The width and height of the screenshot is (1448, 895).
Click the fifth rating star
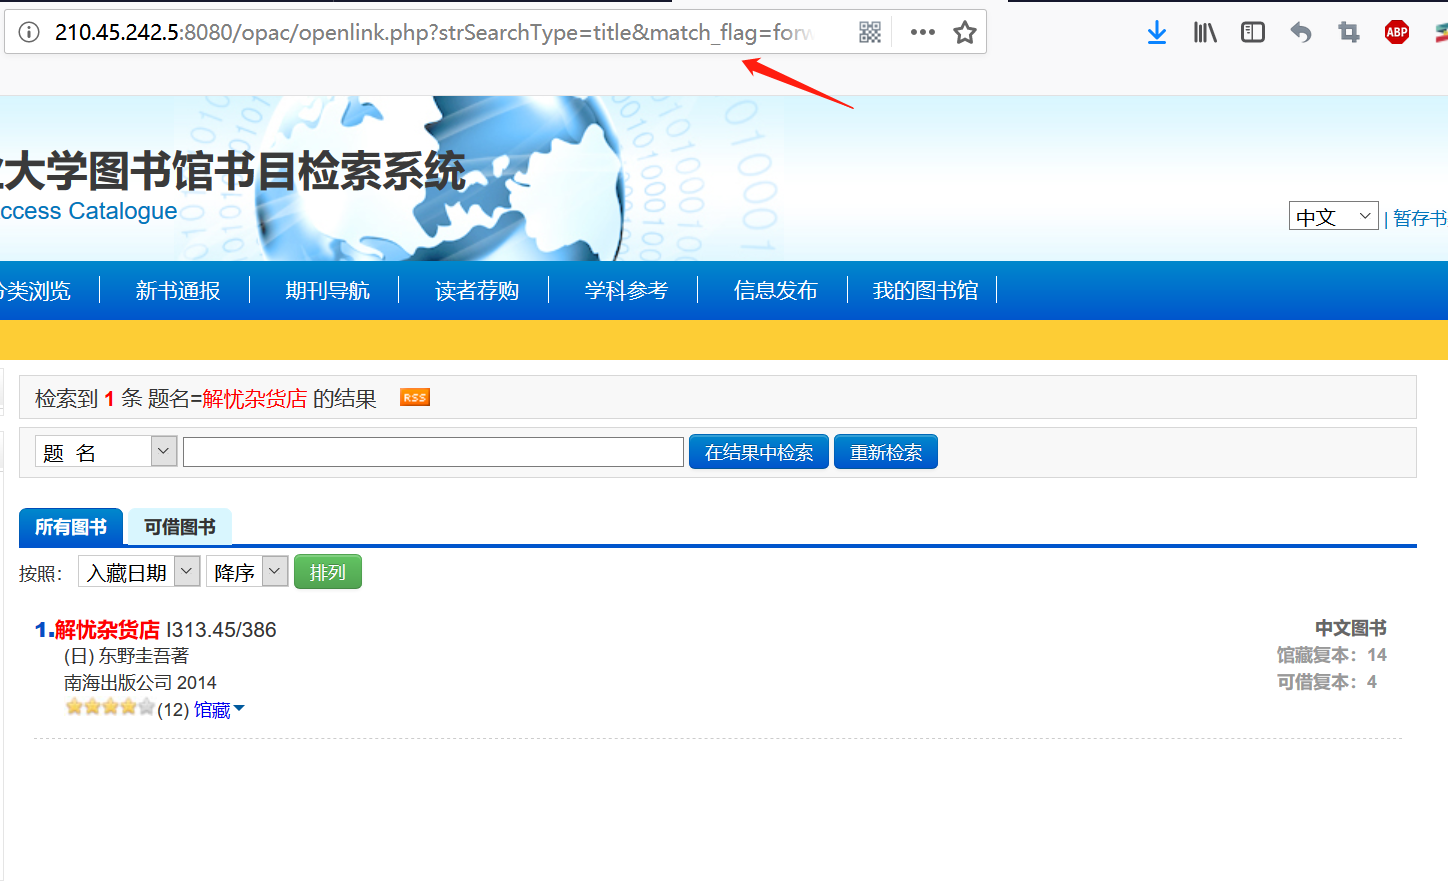point(146,707)
